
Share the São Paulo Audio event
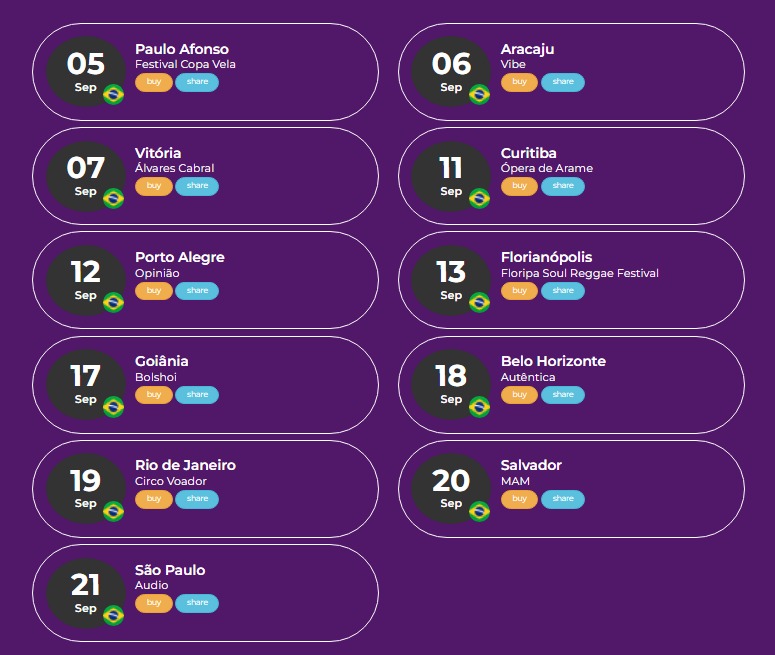pos(197,603)
